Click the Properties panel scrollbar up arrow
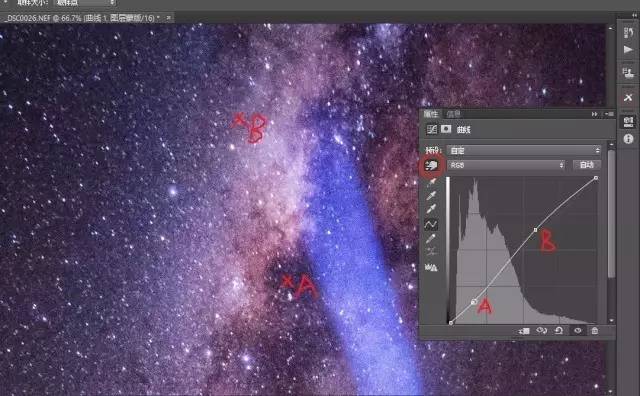 point(611,145)
